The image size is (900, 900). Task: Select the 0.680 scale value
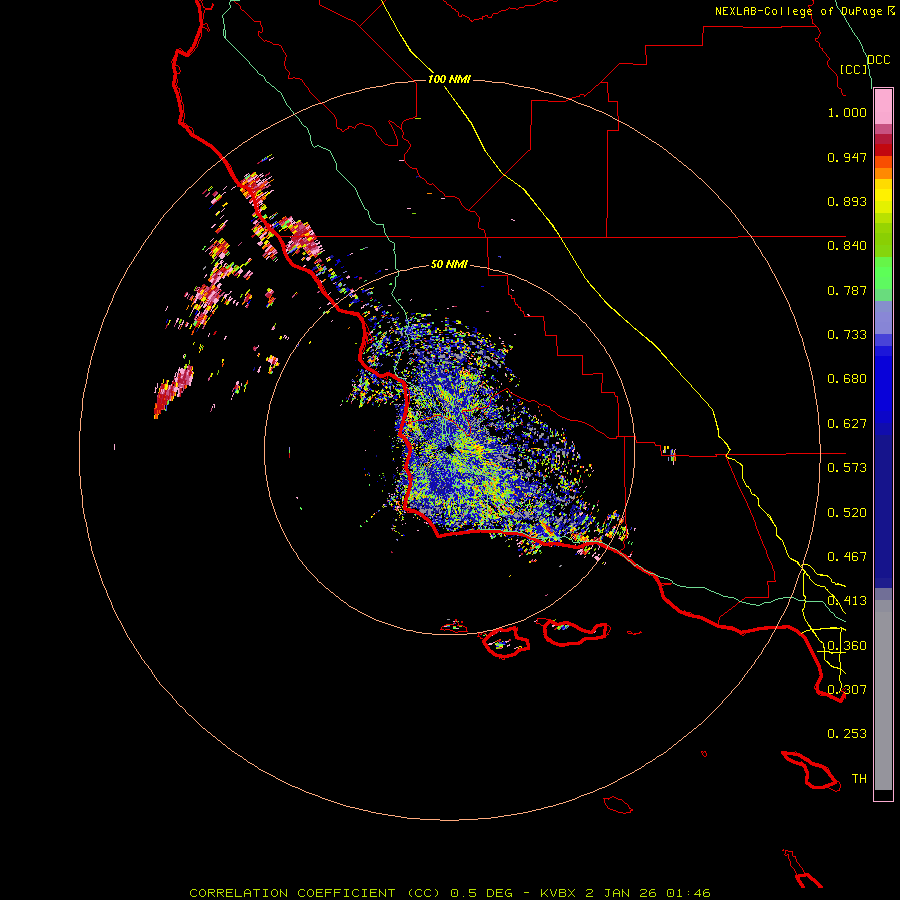[x=847, y=379]
